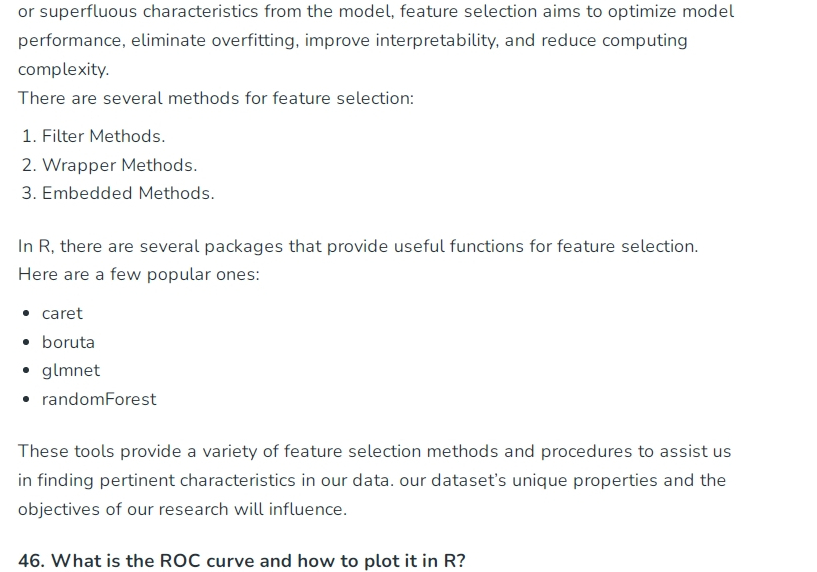
Task: Click the line starting 'or superfluous characteristics'
Action: 376,11
